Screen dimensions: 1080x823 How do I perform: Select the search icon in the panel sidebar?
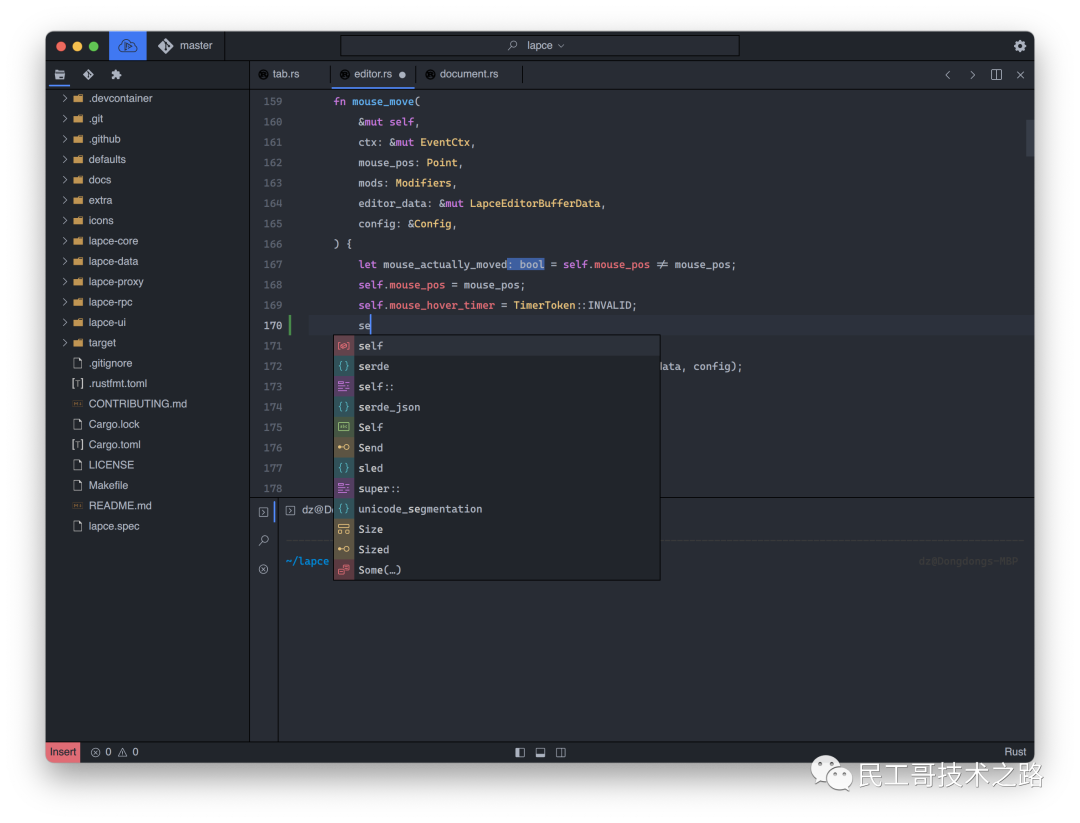click(x=263, y=540)
